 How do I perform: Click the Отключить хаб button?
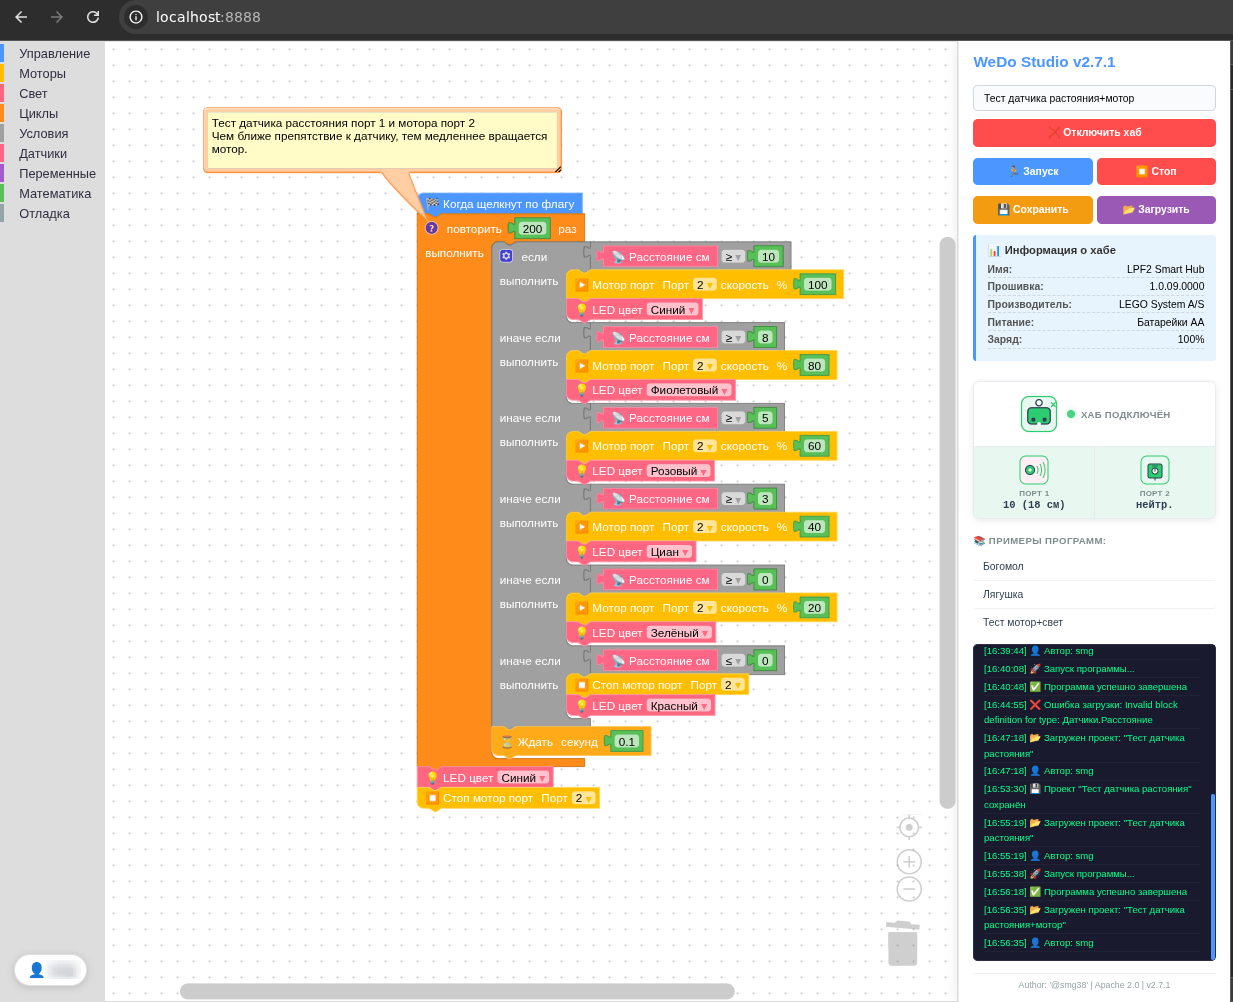pyautogui.click(x=1094, y=132)
